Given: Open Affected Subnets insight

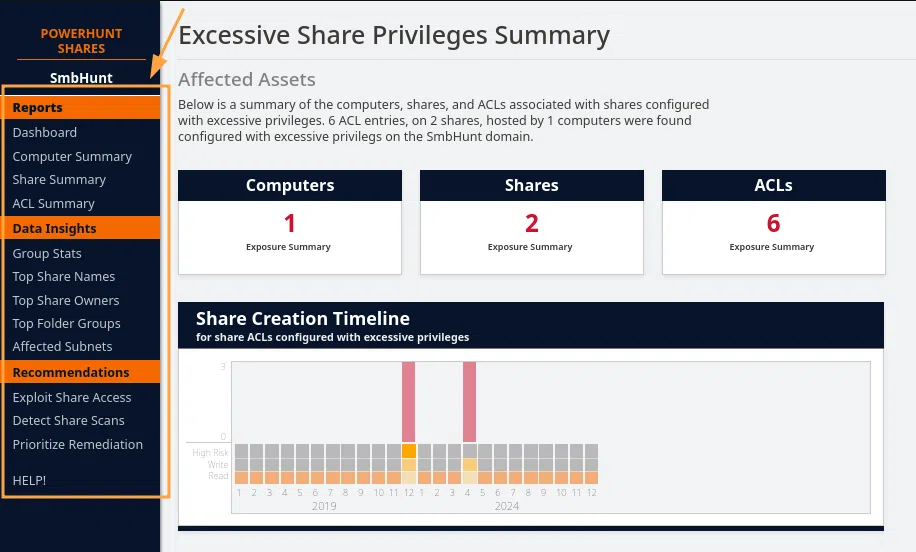Looking at the screenshot, I should [62, 346].
